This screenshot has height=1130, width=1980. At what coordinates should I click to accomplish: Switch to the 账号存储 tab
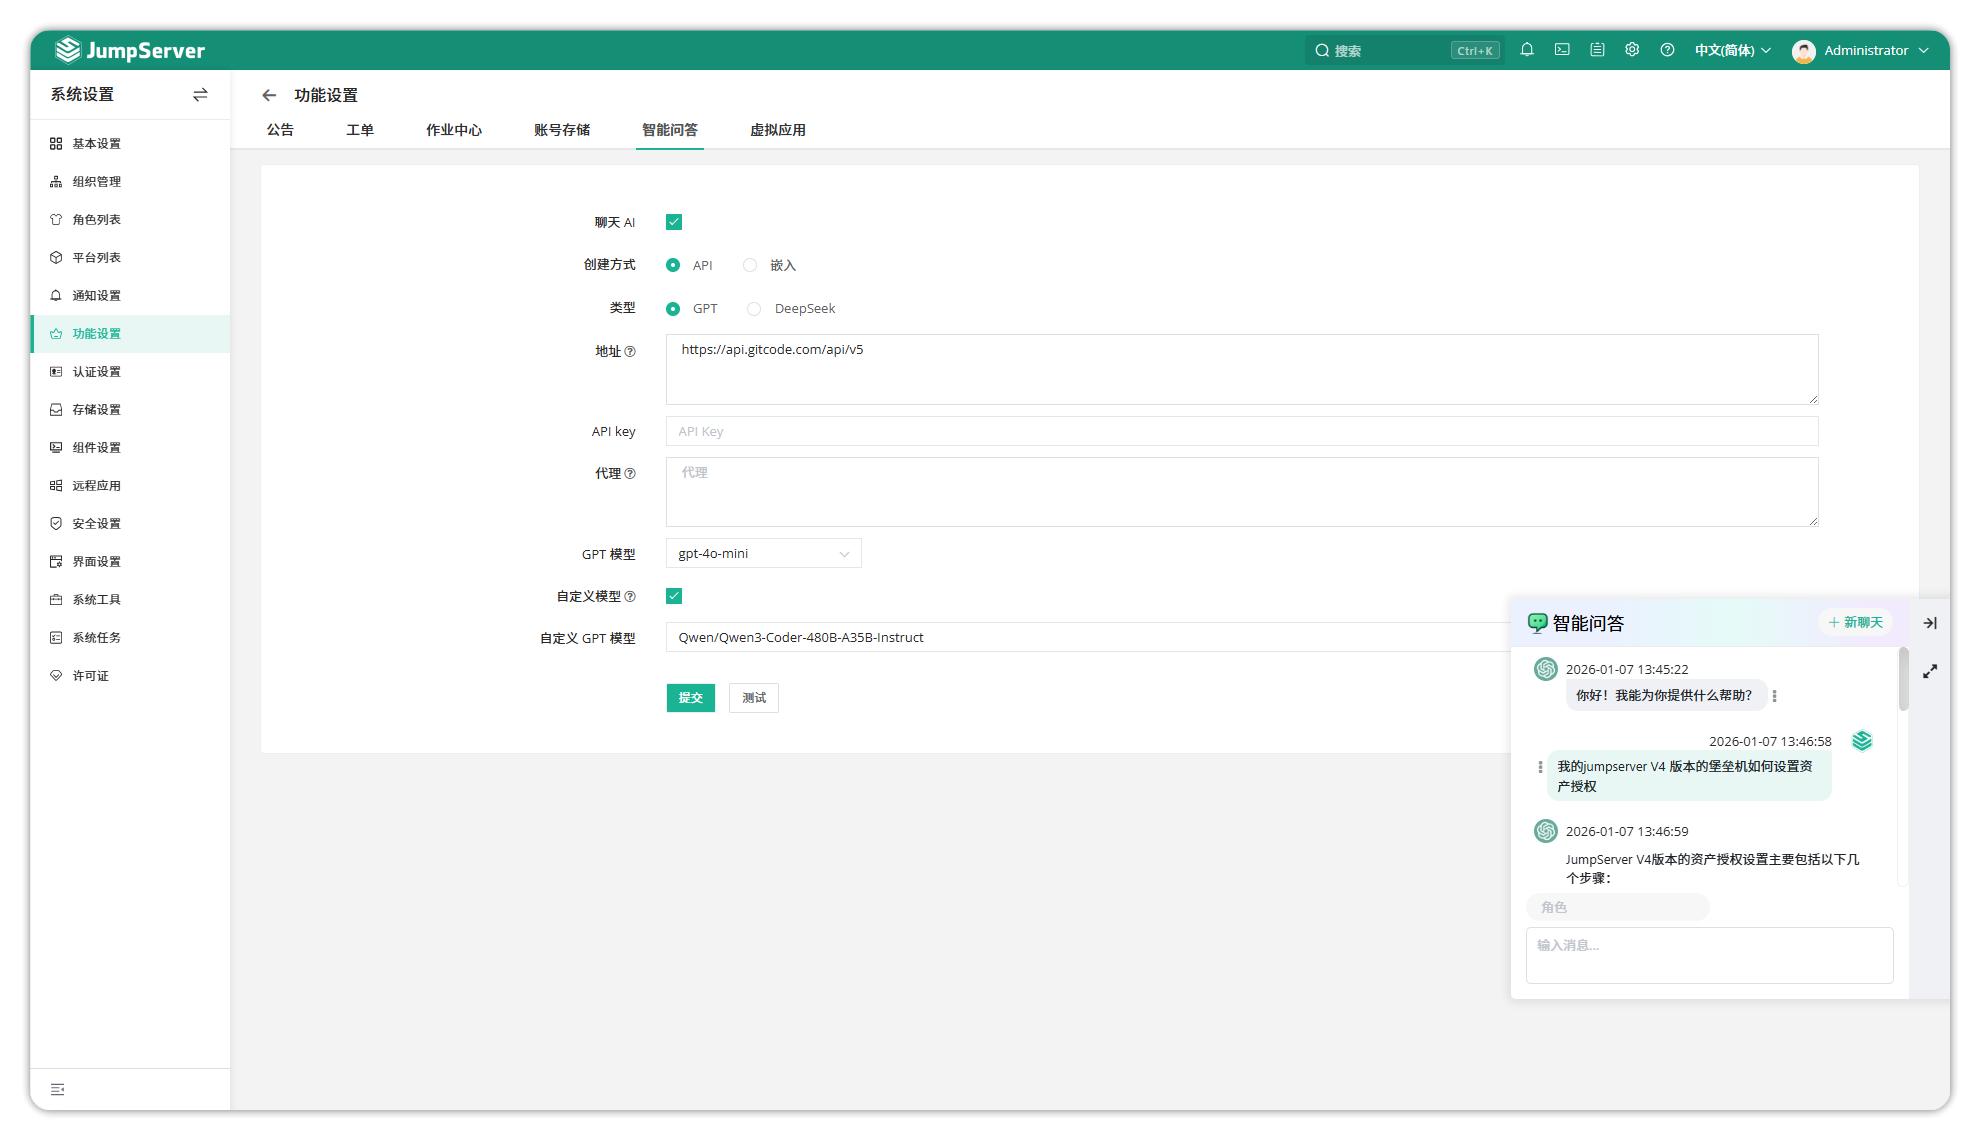[562, 130]
